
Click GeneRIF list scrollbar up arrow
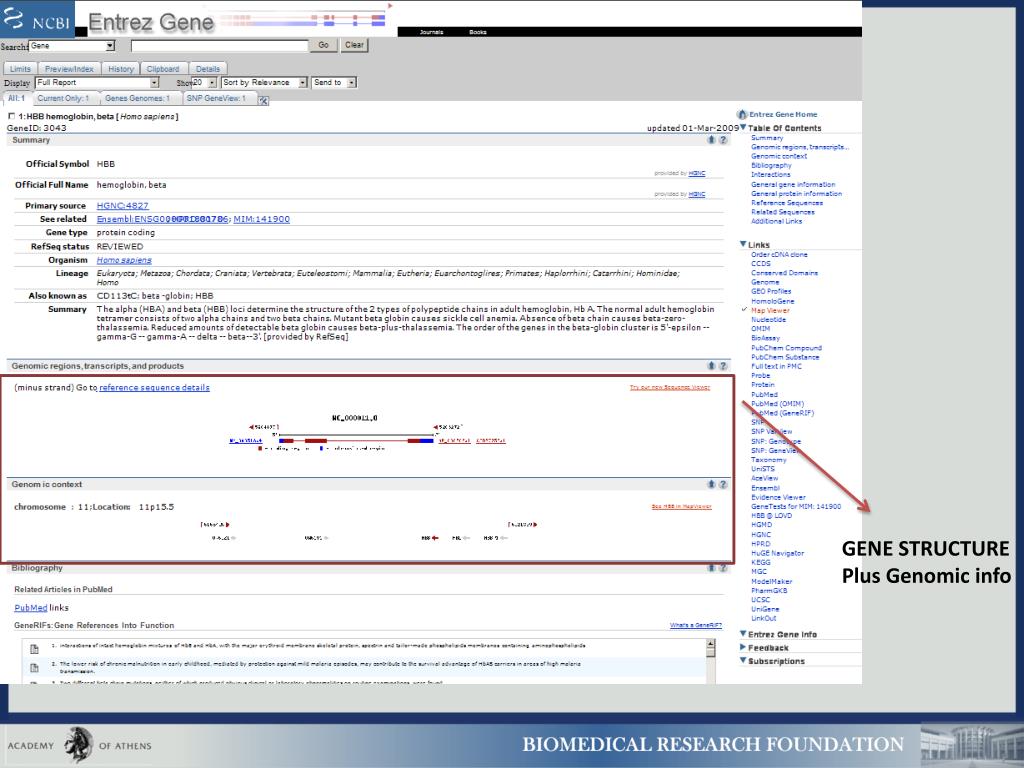(711, 645)
